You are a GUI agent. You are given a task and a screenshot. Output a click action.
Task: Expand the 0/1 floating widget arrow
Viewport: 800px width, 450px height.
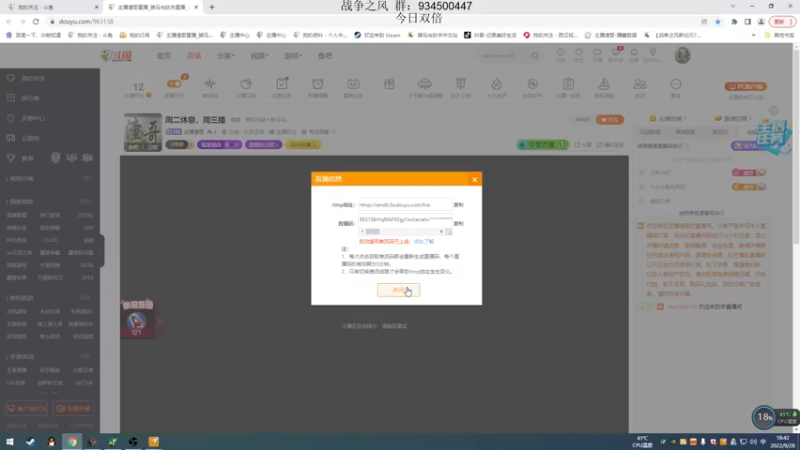point(159,322)
